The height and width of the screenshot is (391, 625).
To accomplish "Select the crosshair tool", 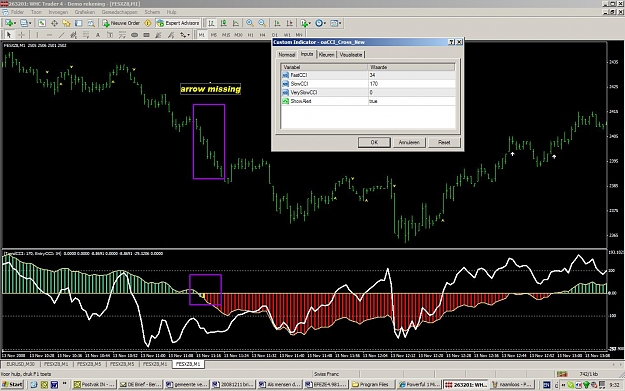I will point(22,35).
